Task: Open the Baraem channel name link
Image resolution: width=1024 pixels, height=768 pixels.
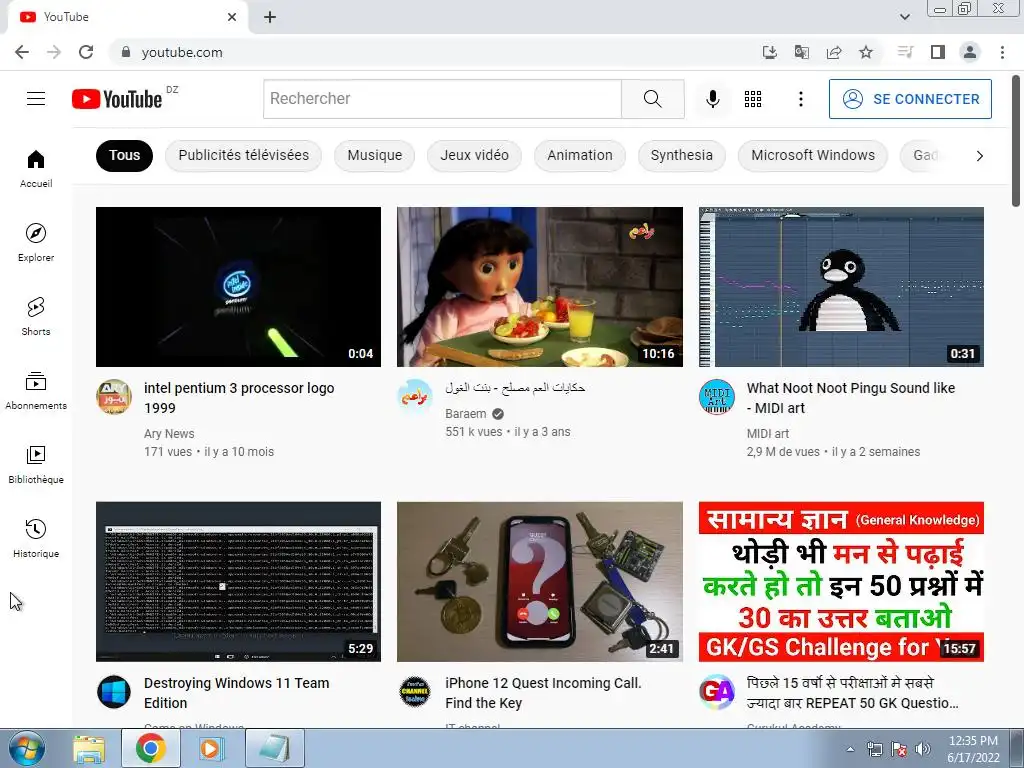Action: 466,414
